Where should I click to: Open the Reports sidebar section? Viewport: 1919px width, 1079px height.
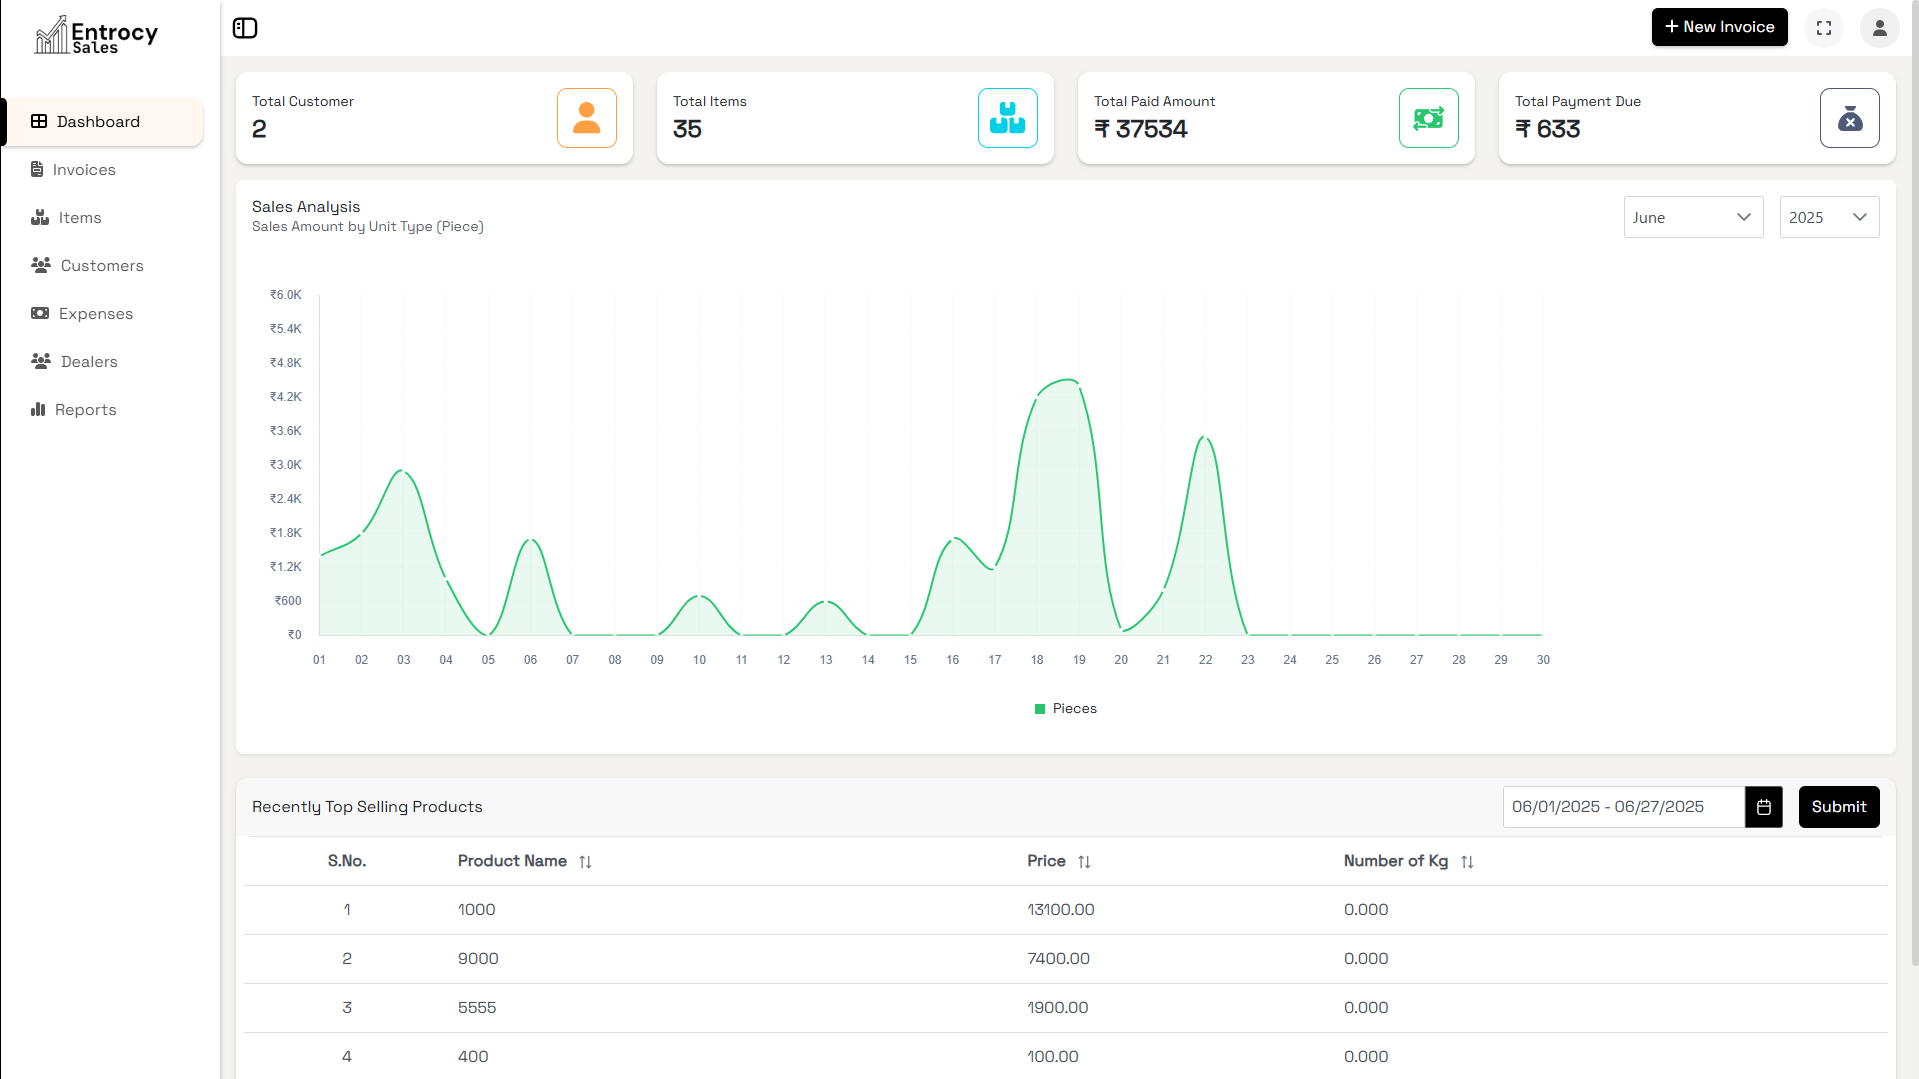click(85, 410)
